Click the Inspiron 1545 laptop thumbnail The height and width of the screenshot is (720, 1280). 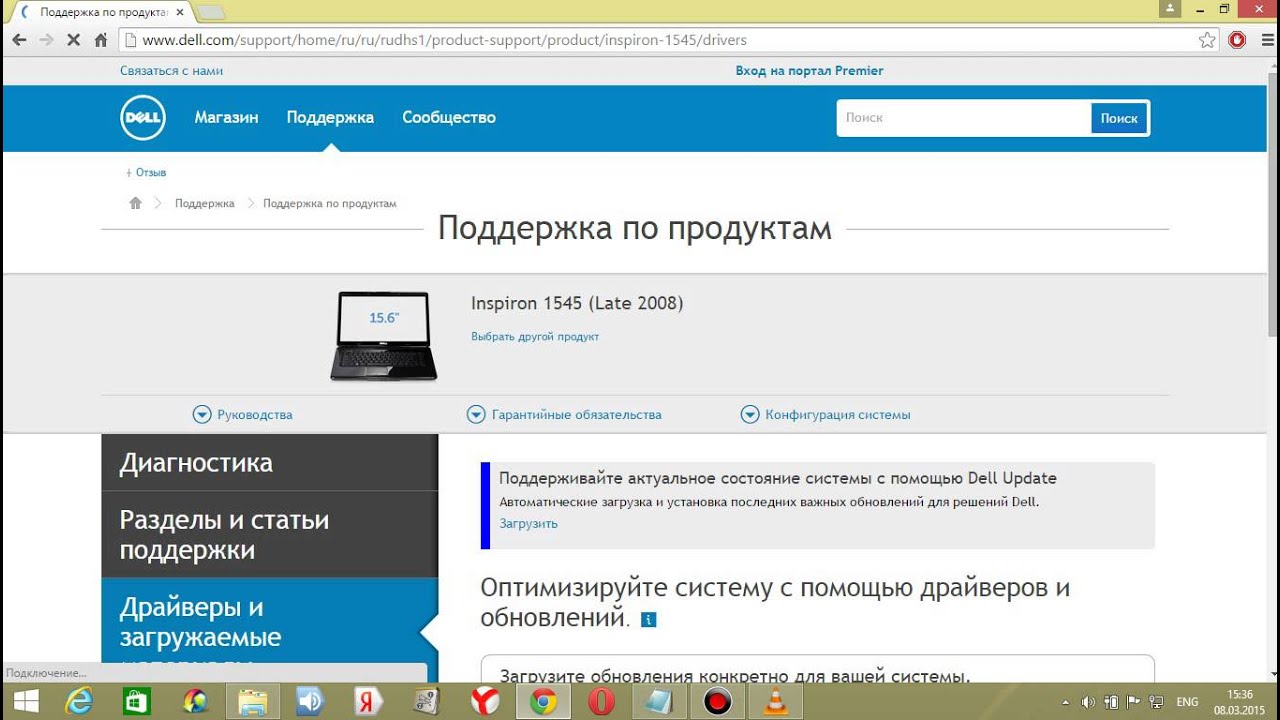384,336
